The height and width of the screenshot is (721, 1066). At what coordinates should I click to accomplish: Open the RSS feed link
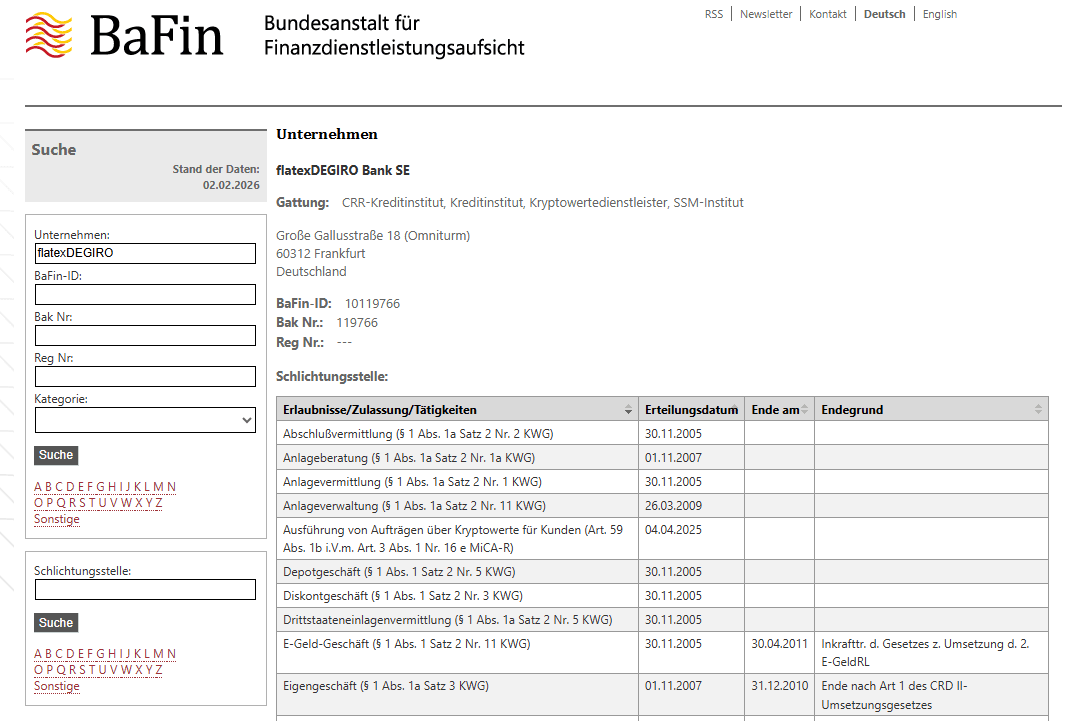pyautogui.click(x=713, y=14)
